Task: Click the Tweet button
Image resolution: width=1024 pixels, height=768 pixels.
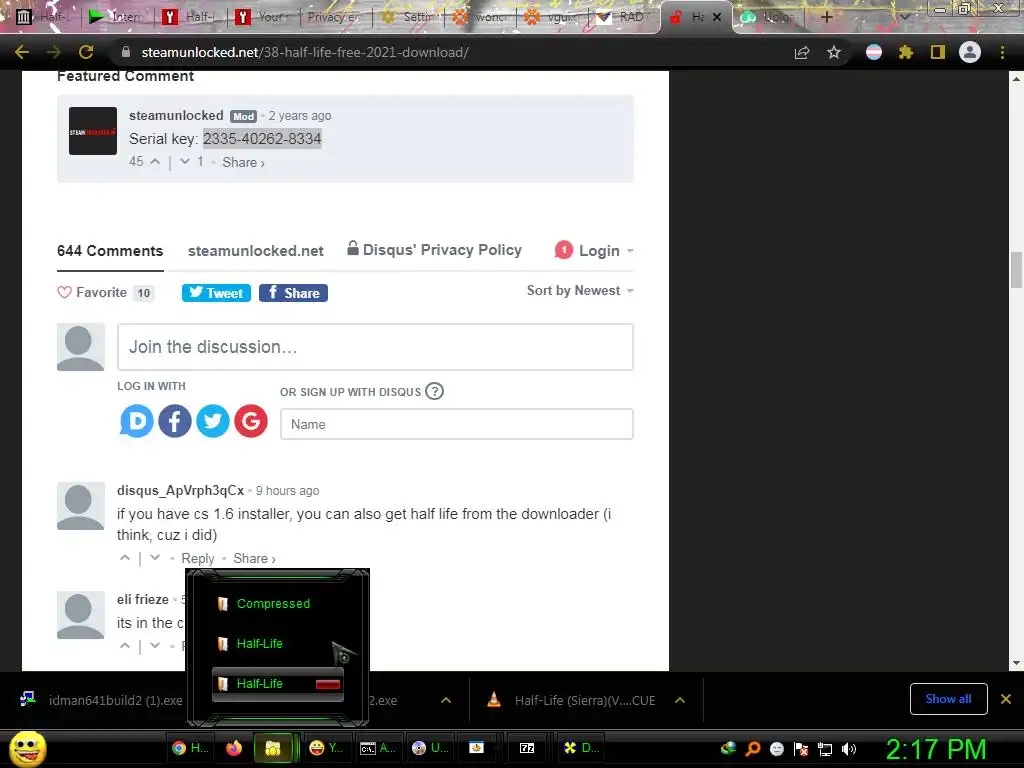Action: [x=216, y=293]
